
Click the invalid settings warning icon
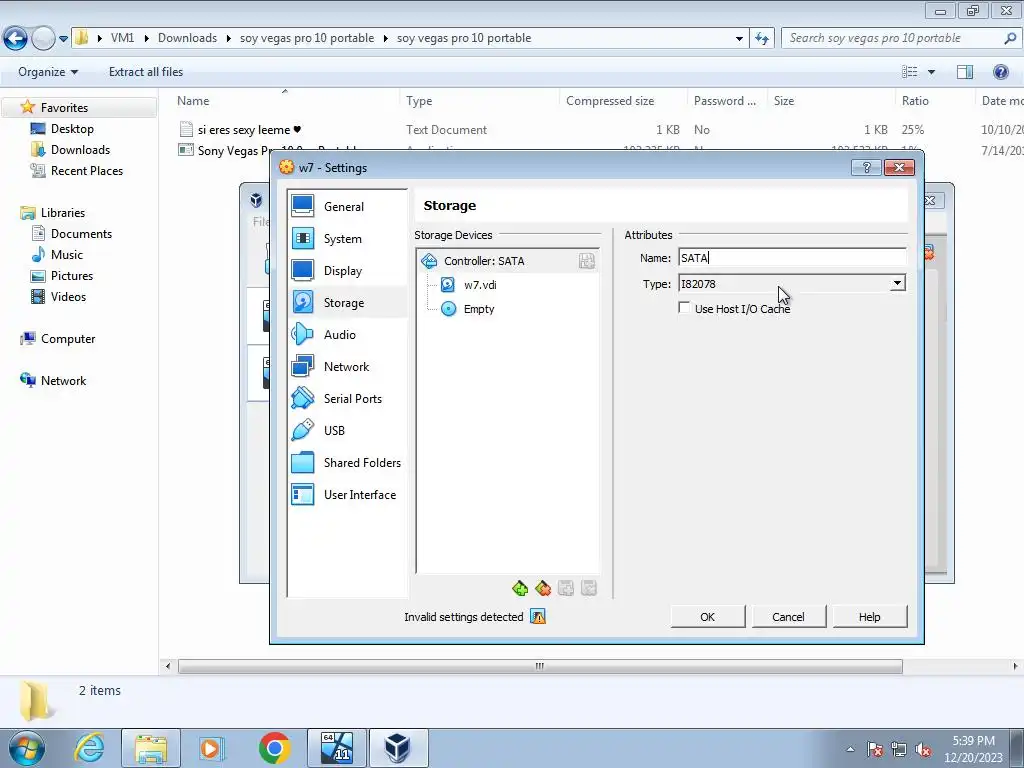[x=537, y=616]
